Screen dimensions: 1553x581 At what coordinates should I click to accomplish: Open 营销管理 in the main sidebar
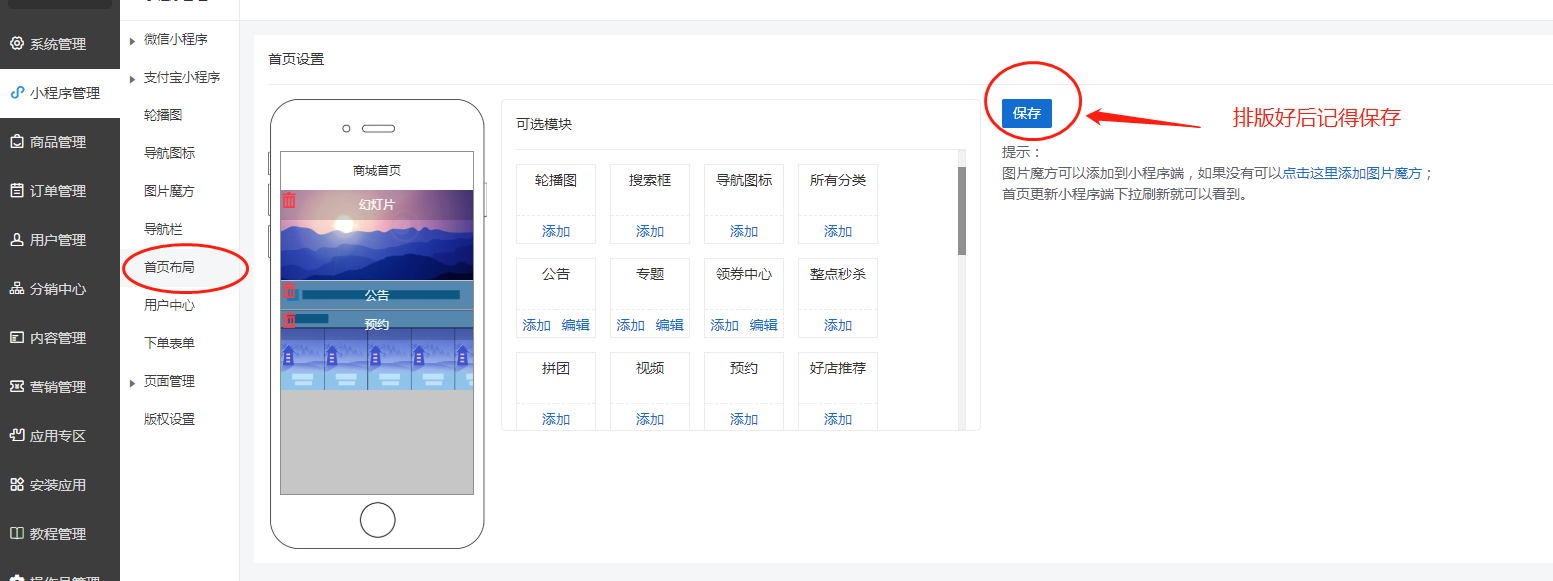pyautogui.click(x=58, y=387)
